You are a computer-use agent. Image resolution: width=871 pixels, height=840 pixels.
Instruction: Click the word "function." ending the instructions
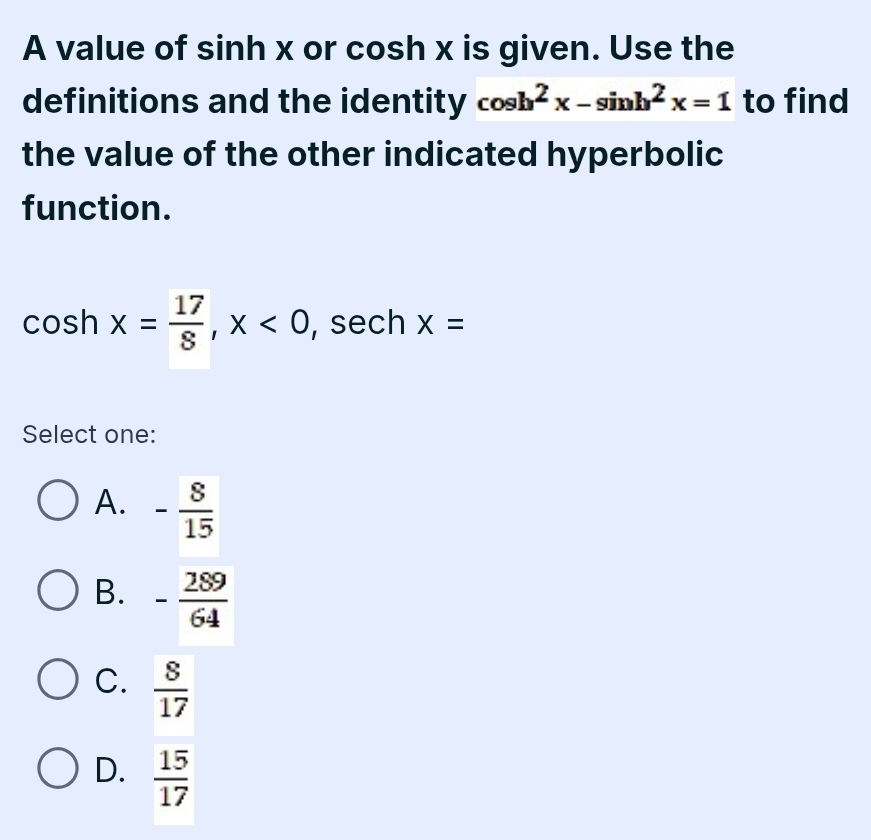click(96, 208)
